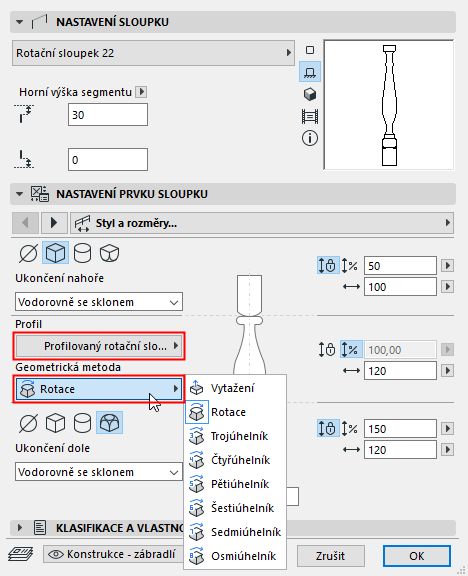The width and height of the screenshot is (468, 576).
Task: Select box top end shape icon
Action: tap(55, 253)
